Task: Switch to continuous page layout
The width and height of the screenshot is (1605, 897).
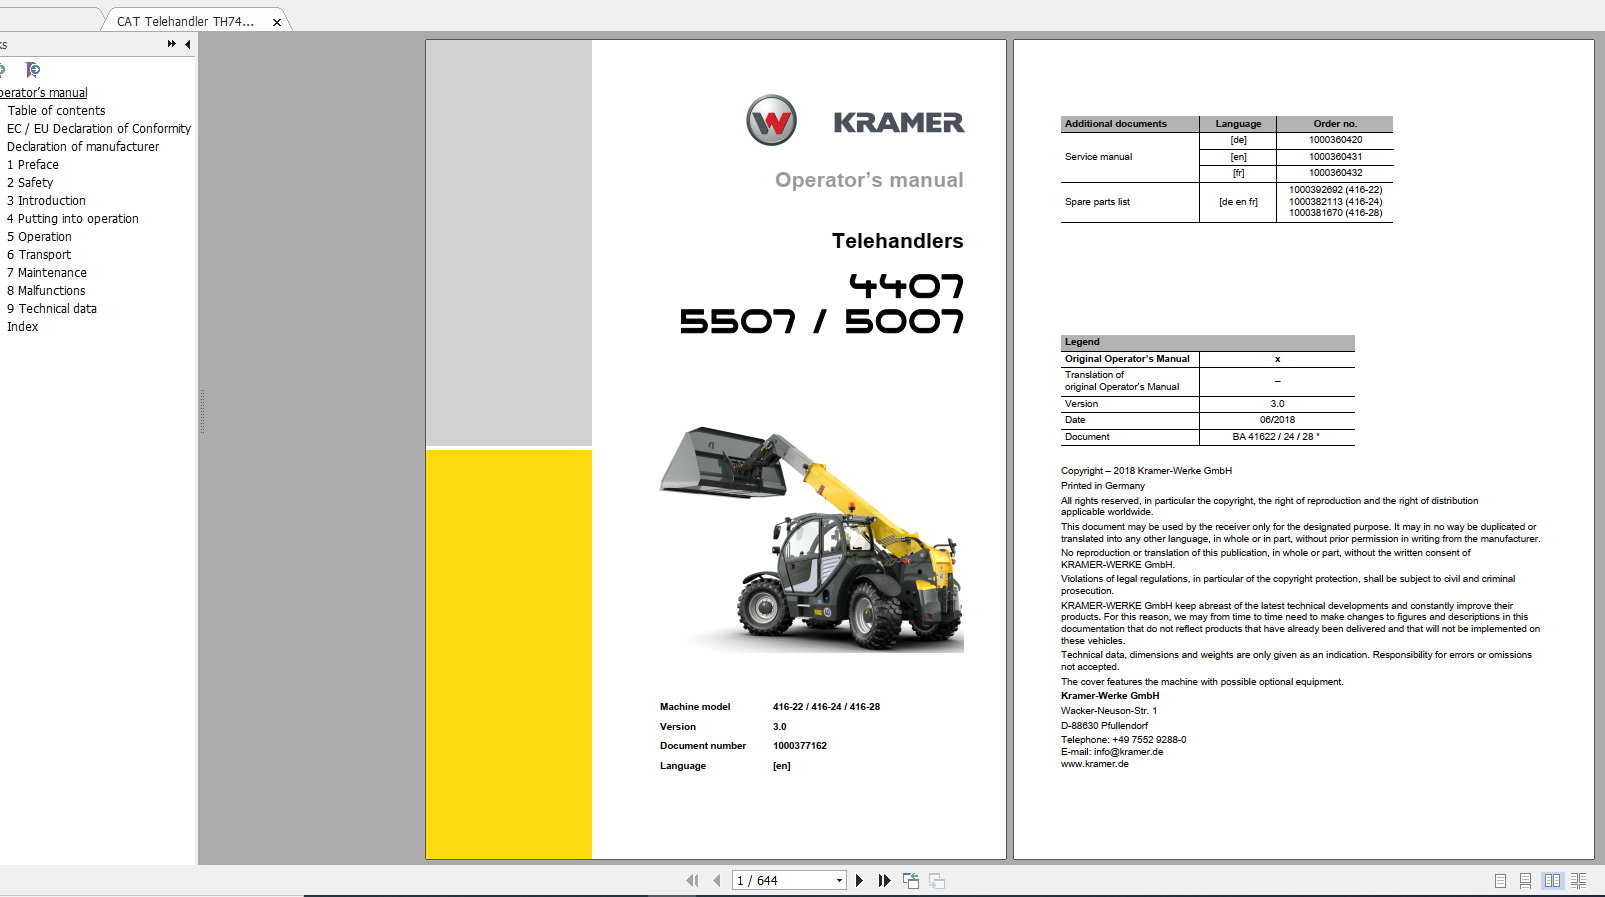Action: [1525, 881]
